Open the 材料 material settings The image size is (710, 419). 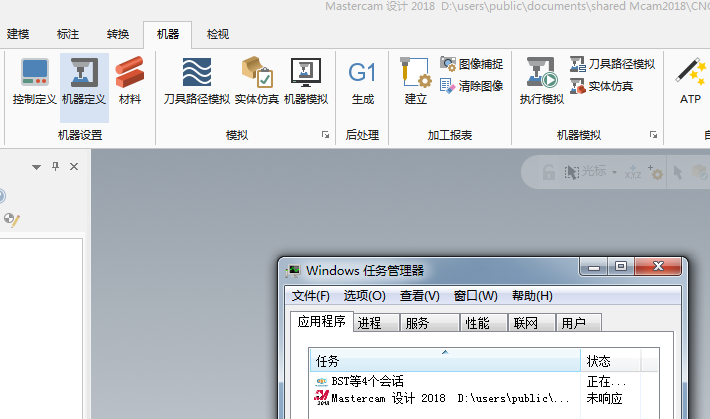130,82
